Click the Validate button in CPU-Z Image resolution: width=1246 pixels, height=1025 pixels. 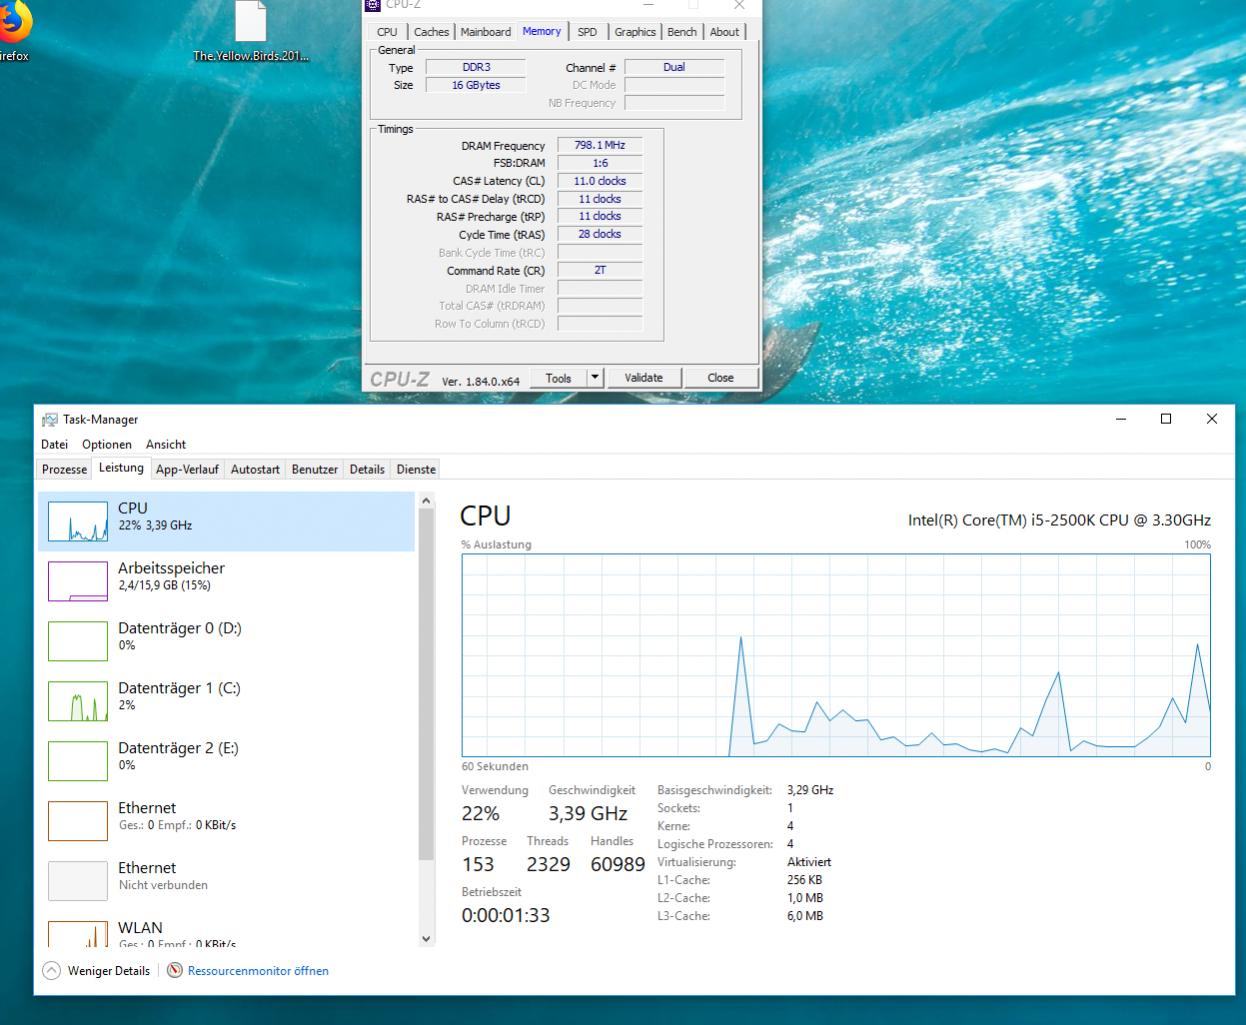point(643,378)
